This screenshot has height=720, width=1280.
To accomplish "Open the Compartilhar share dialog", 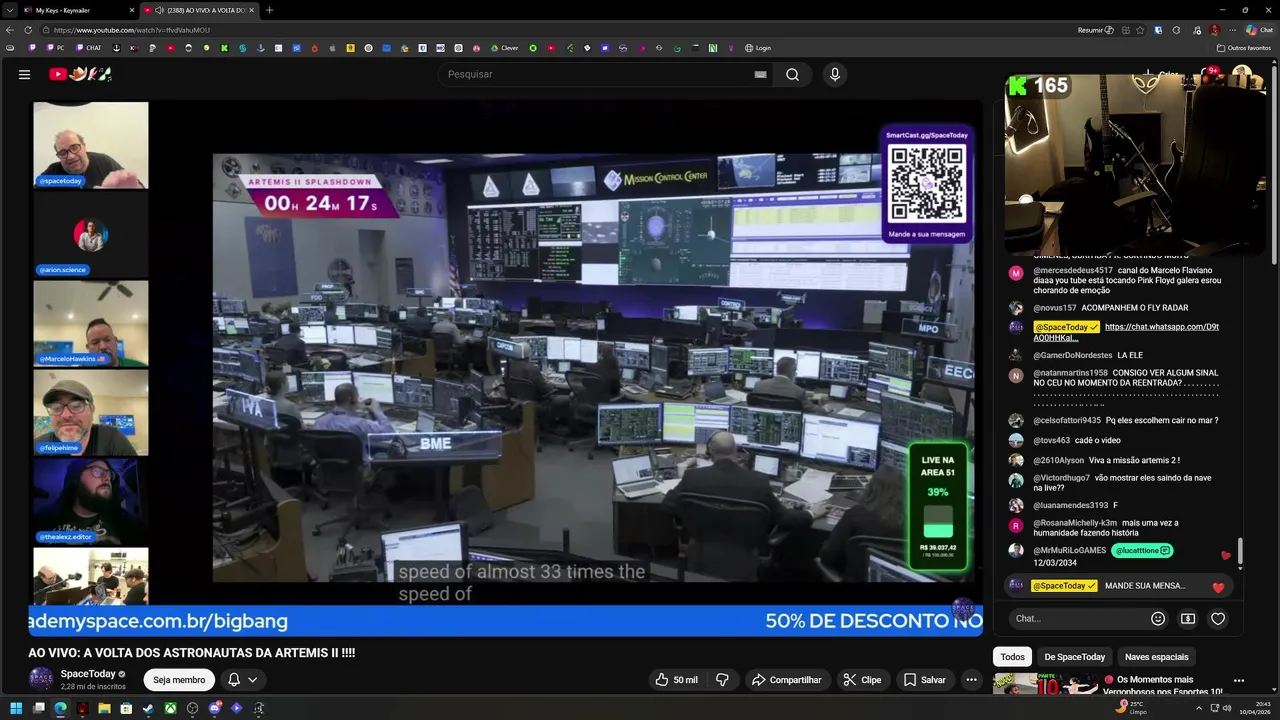I will click(786, 680).
